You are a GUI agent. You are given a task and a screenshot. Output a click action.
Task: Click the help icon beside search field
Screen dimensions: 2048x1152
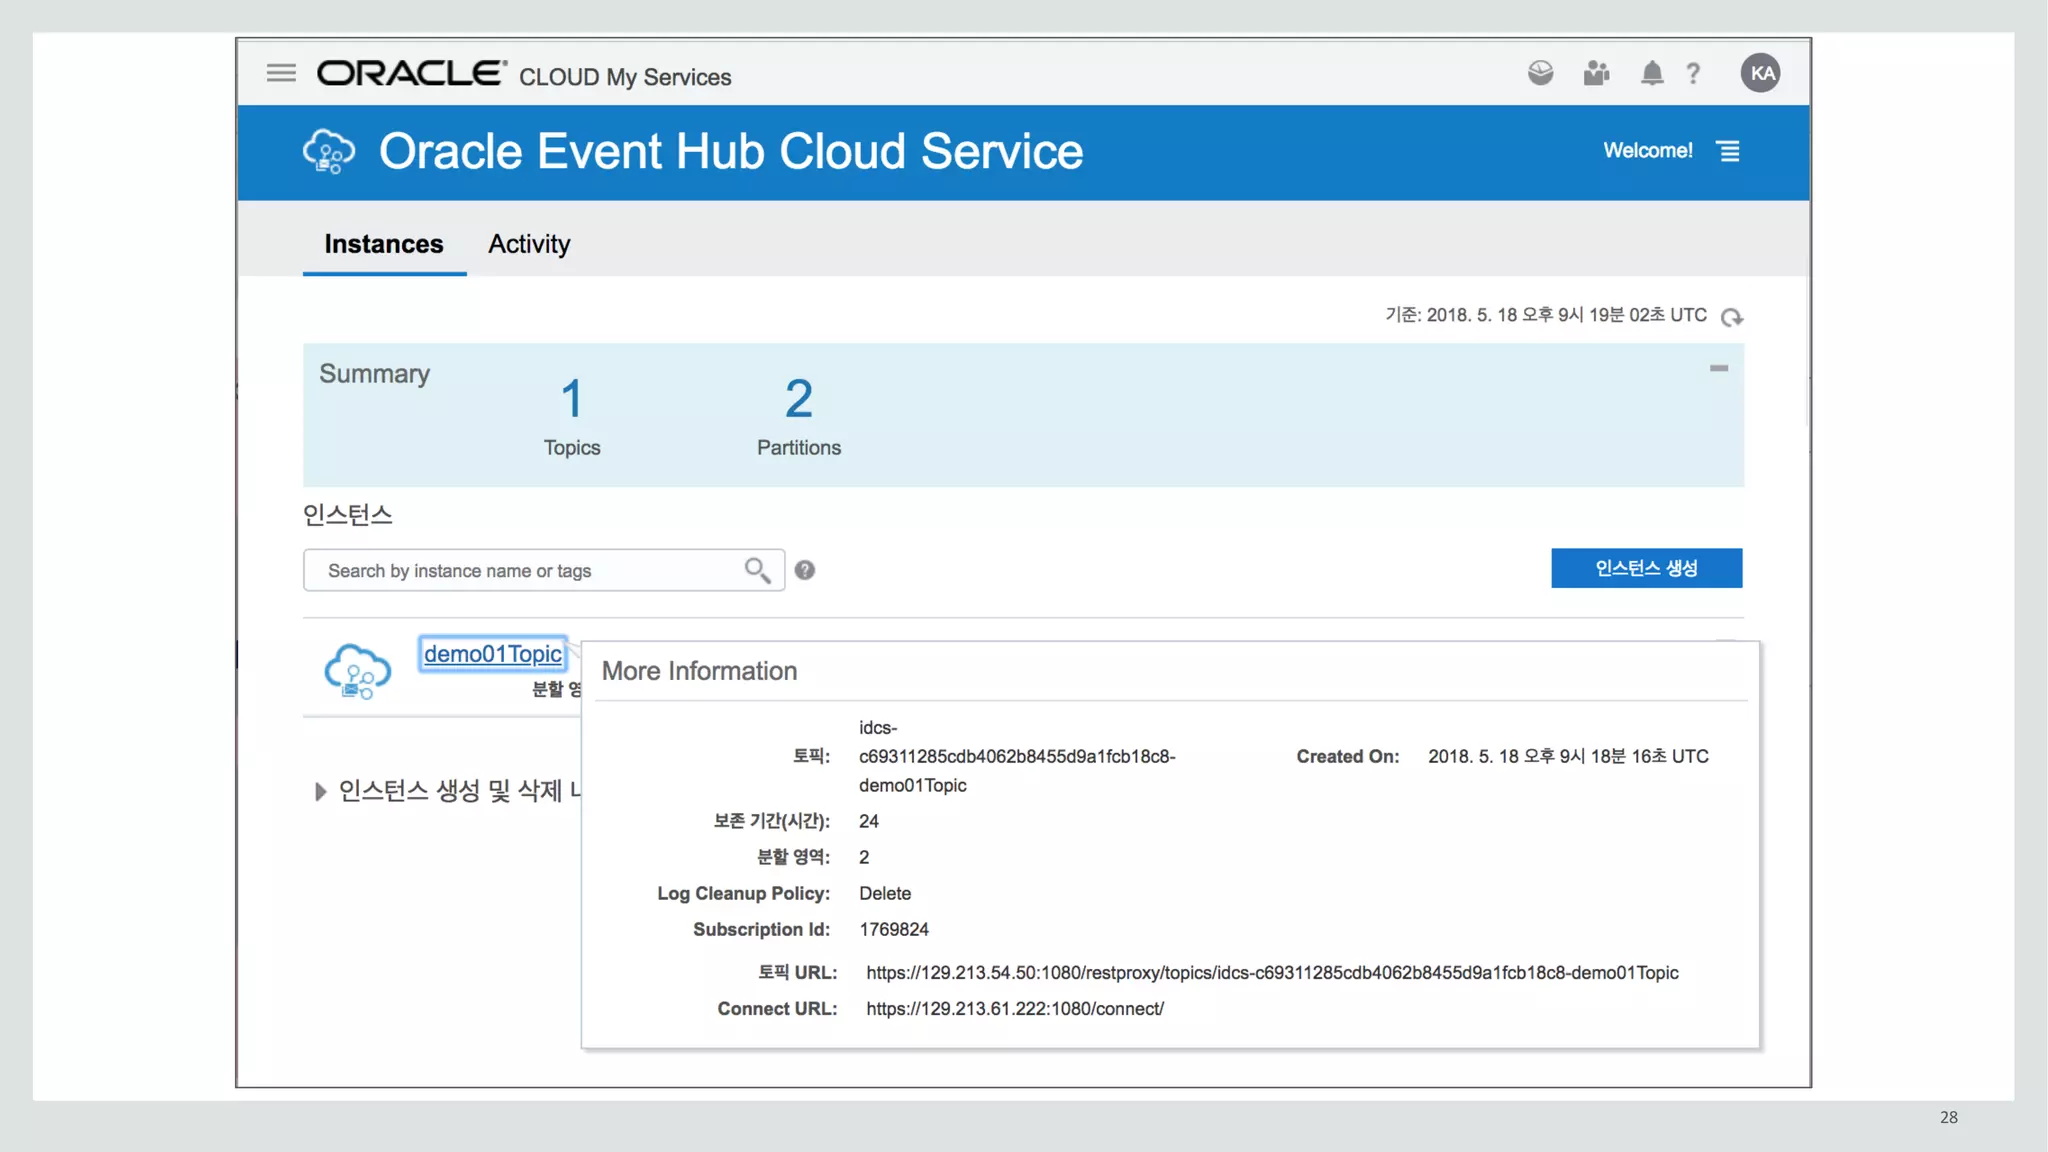[x=805, y=570]
